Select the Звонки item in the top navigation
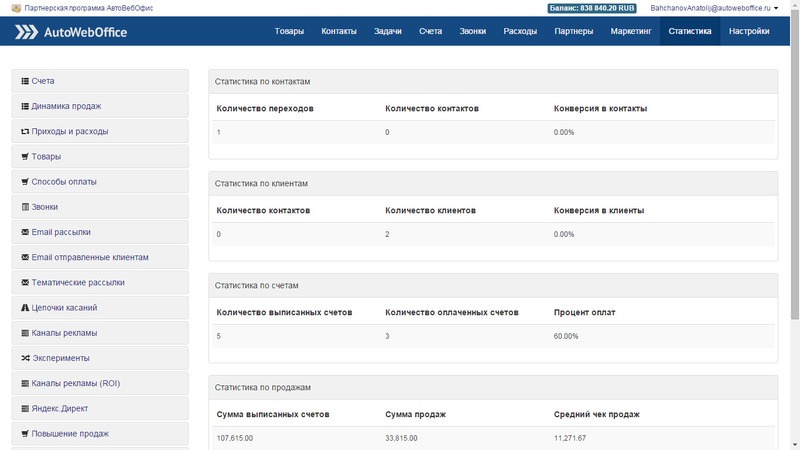800x450 pixels. point(472,31)
